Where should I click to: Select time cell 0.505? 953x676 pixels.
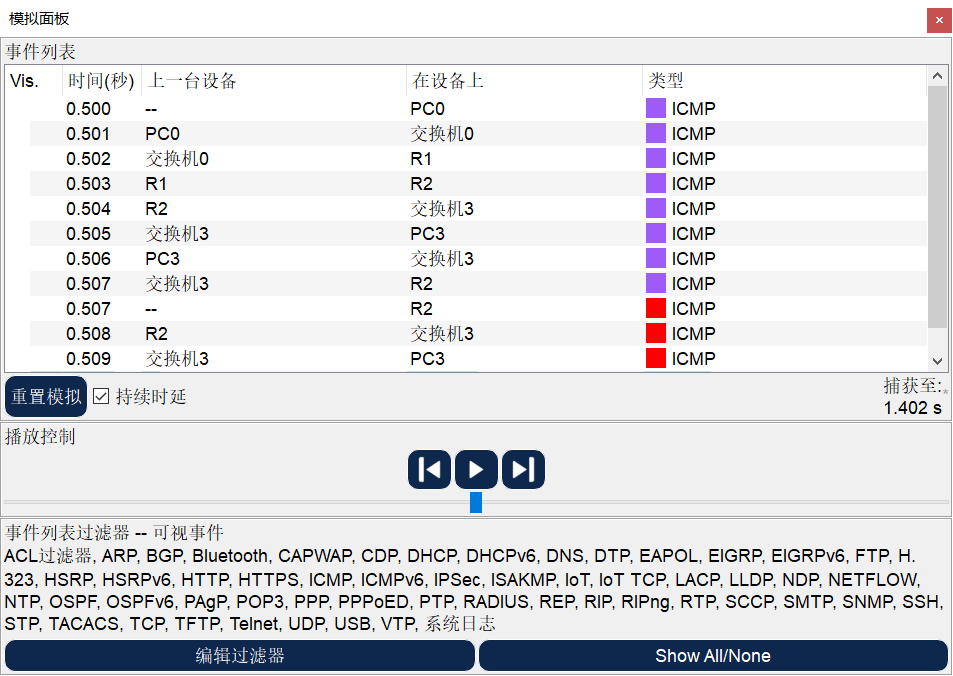pyautogui.click(x=88, y=233)
